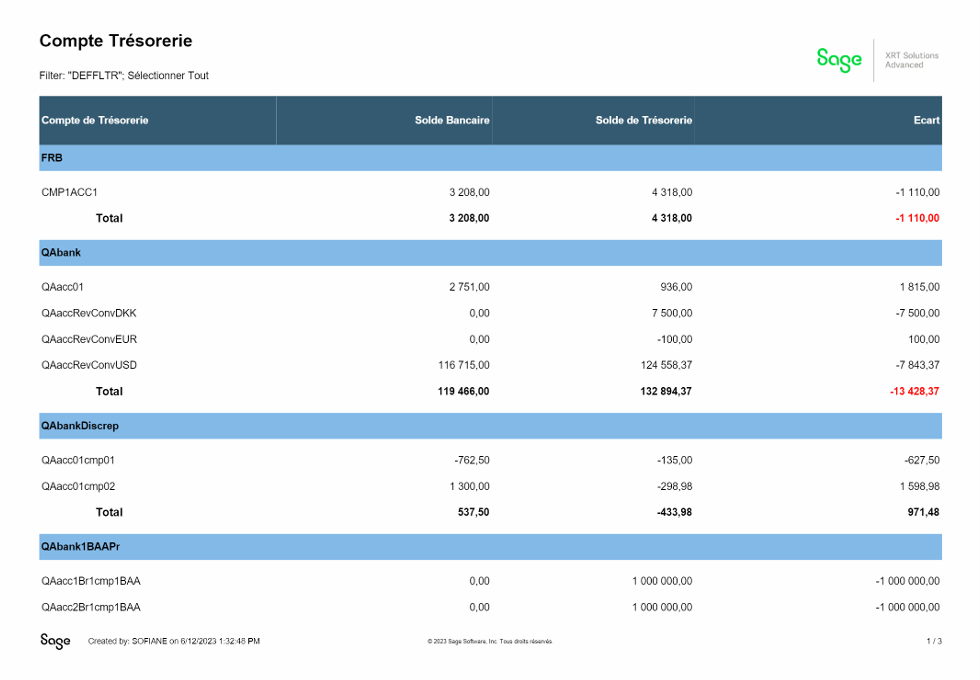Select the QAaccRevConvUSD account name
This screenshot has height=680, width=980.
(x=89, y=365)
